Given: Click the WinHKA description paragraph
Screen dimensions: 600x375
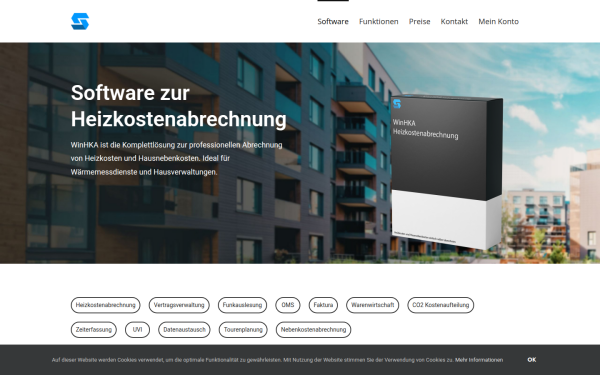Looking at the screenshot, I should pos(177,158).
